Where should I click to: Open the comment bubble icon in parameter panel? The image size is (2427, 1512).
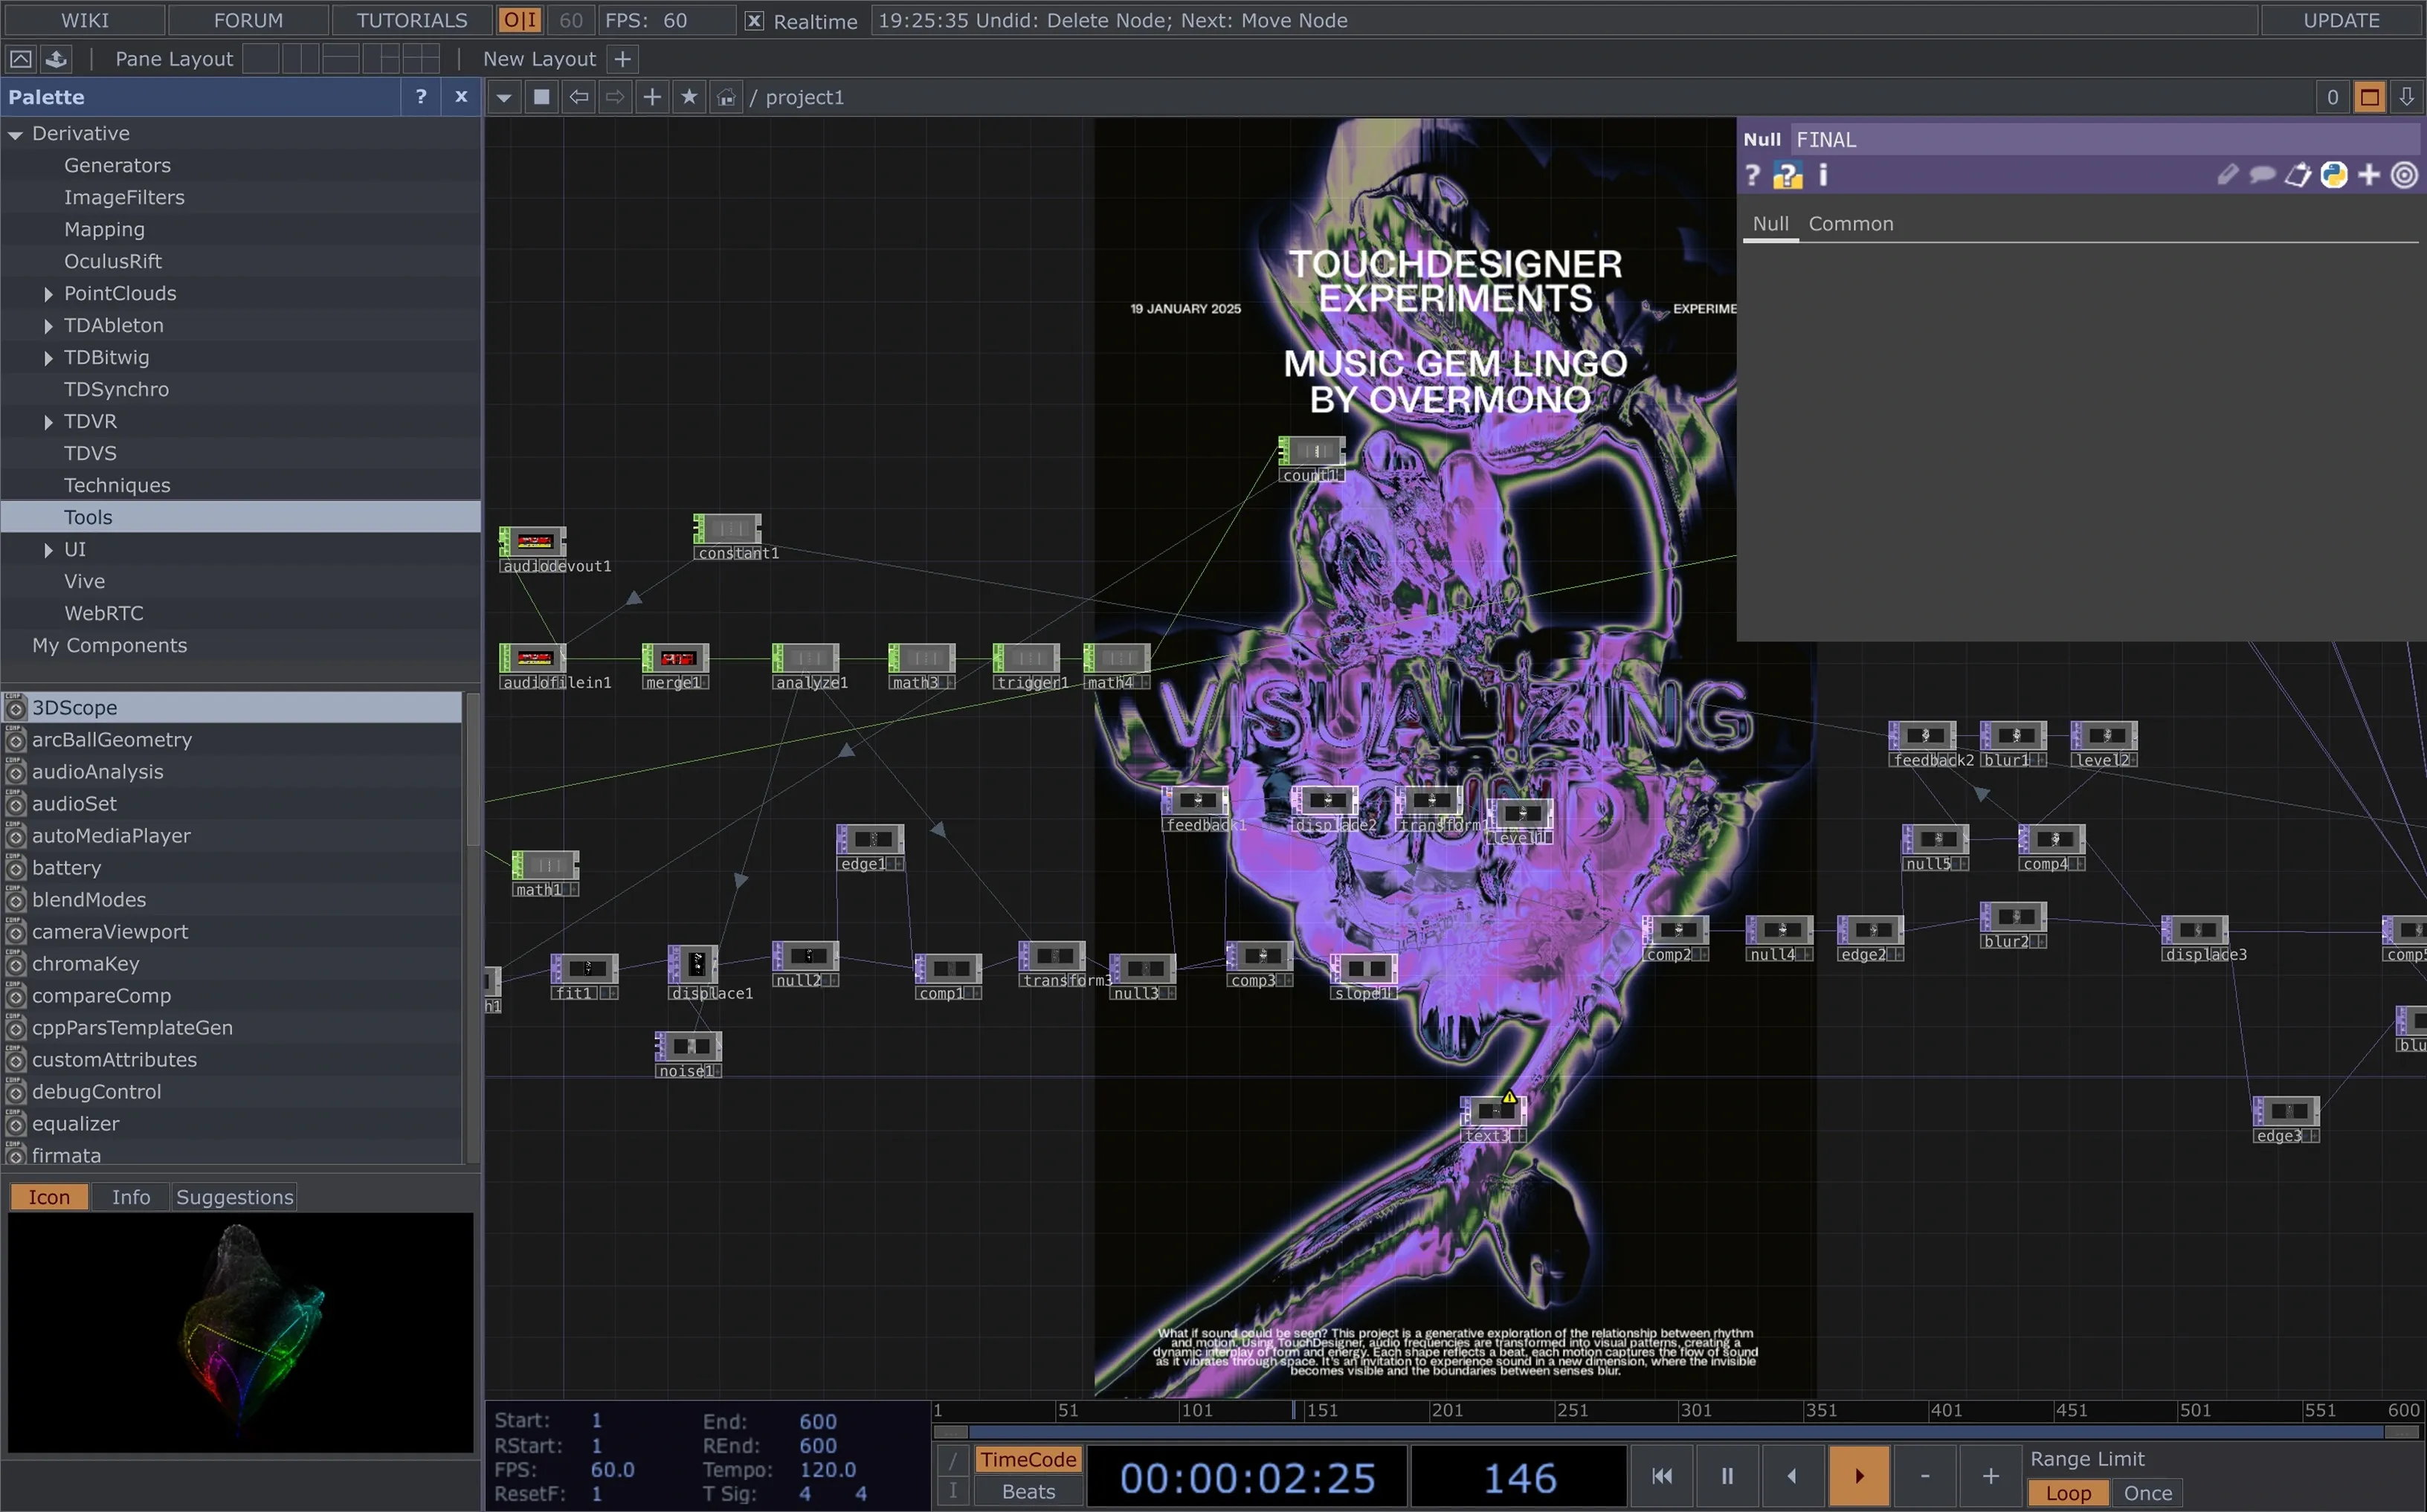pos(2261,176)
